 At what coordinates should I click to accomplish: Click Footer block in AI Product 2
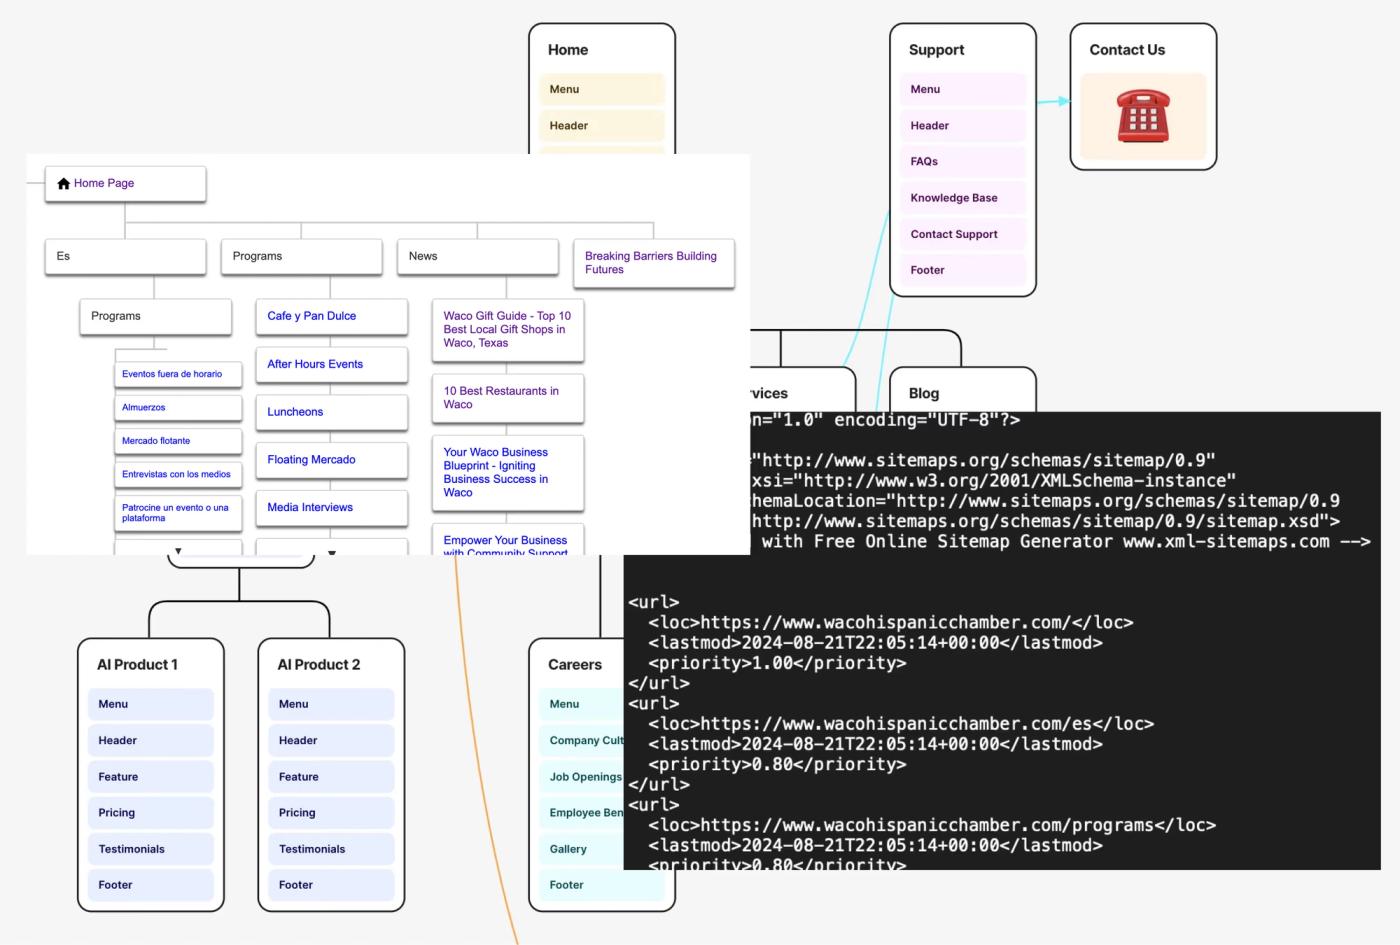tap(331, 886)
